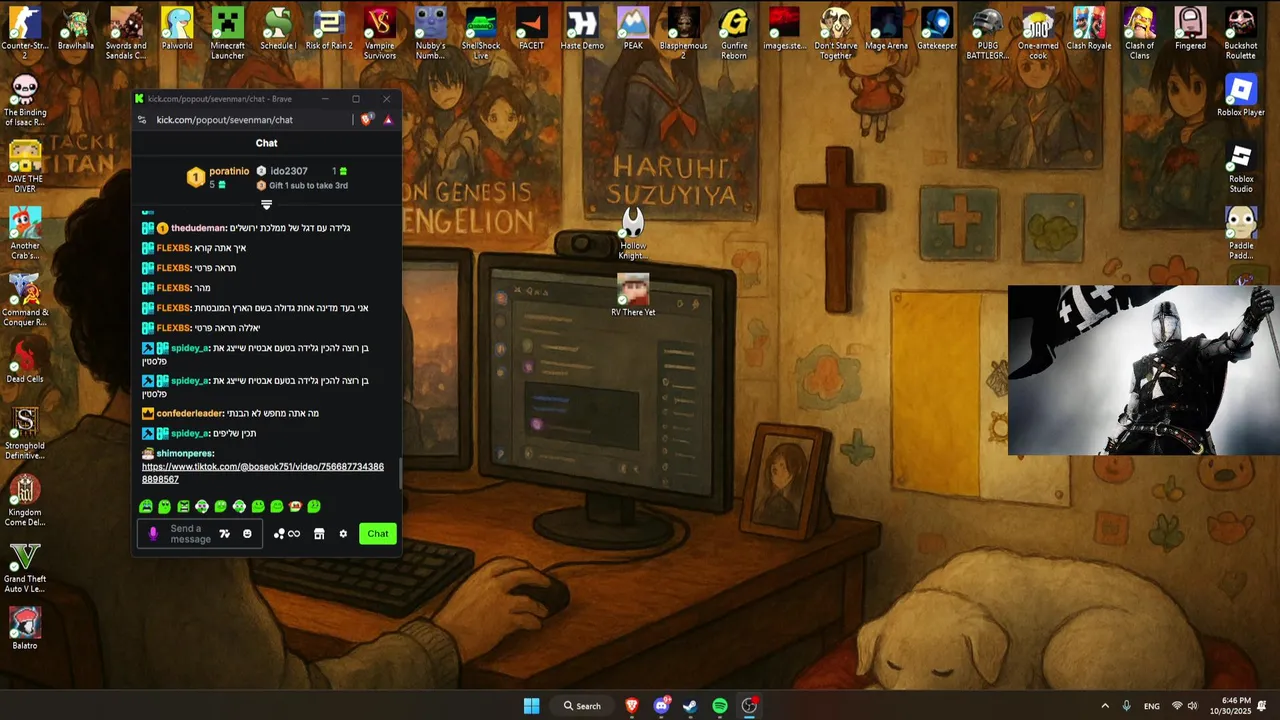This screenshot has width=1280, height=720.
Task: Select the Gunfire Reborn icon
Action: [x=734, y=32]
